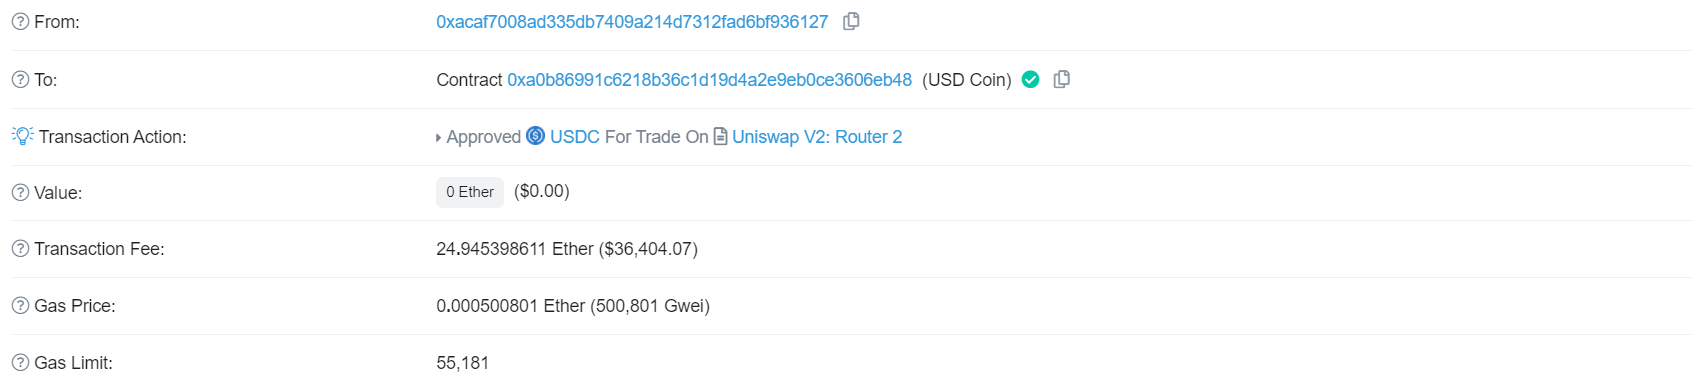Click the help icon beside To
This screenshot has height=381, width=1702.
click(x=20, y=80)
